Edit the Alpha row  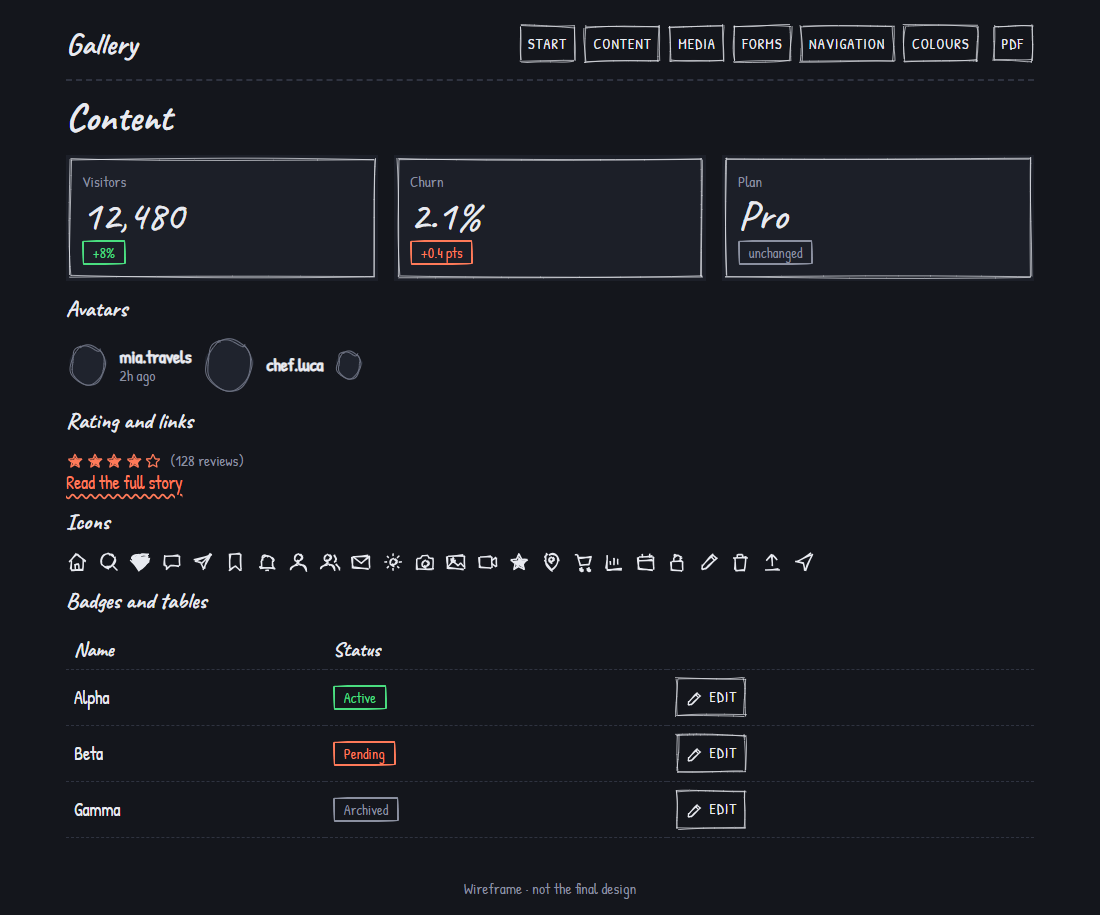click(x=711, y=697)
